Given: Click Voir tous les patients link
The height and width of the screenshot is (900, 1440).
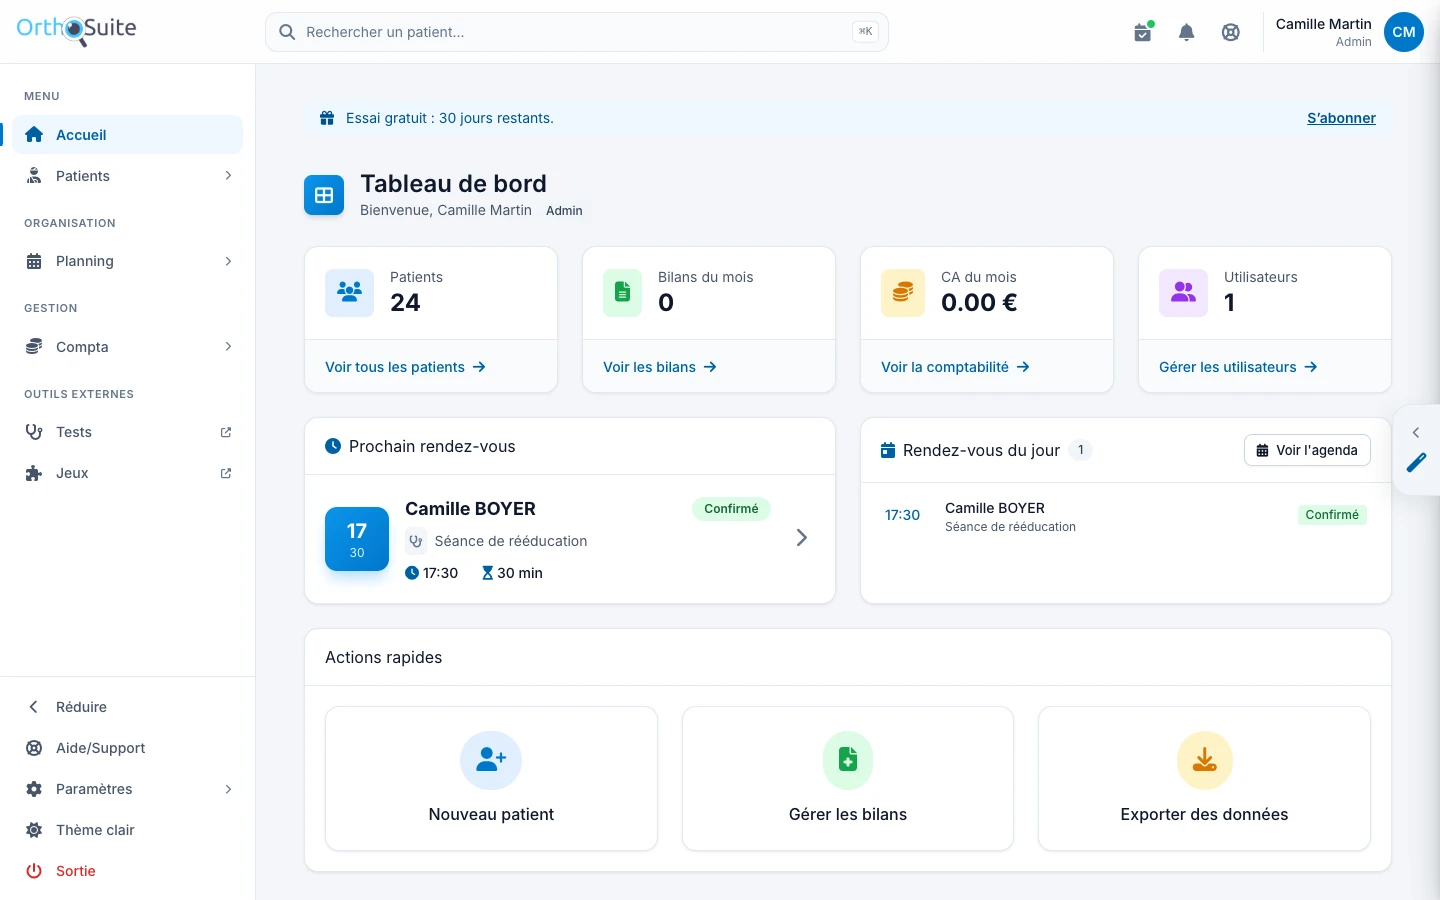Looking at the screenshot, I should (405, 367).
